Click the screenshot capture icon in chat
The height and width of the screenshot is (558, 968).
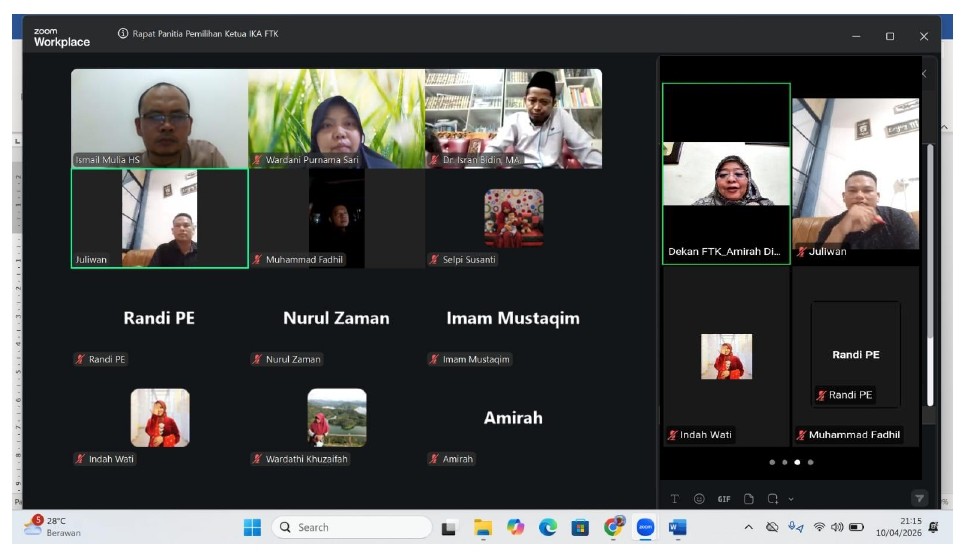coord(772,498)
